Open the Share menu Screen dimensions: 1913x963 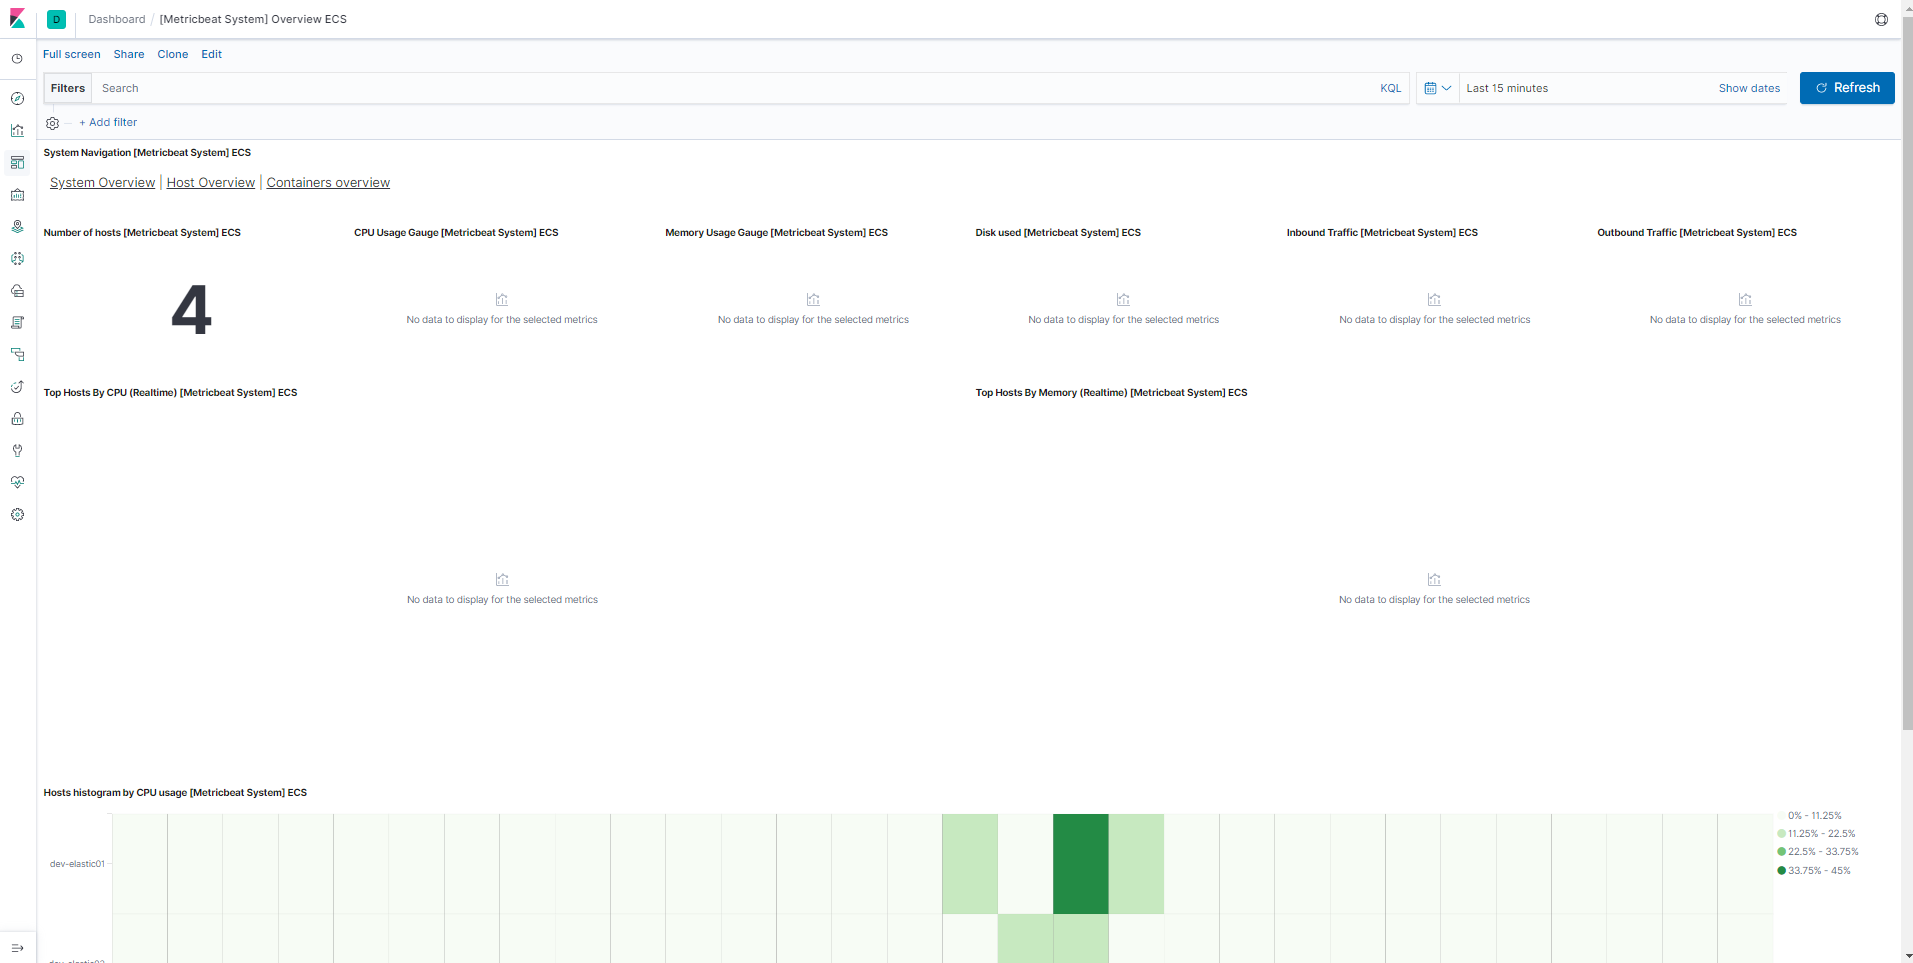[128, 54]
